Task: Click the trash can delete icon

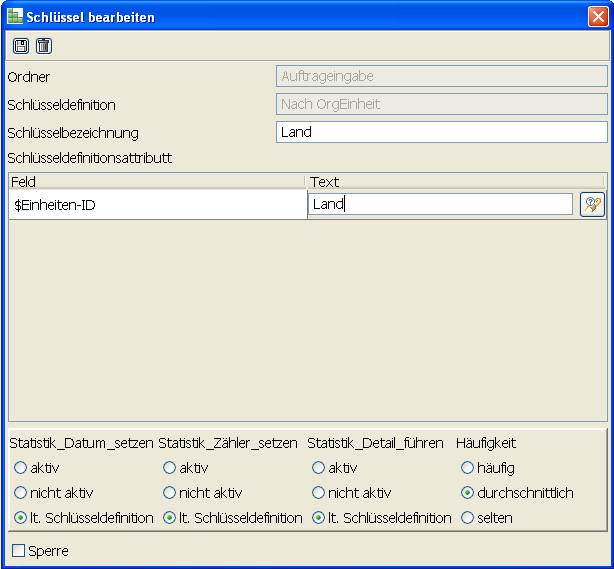Action: coord(43,46)
